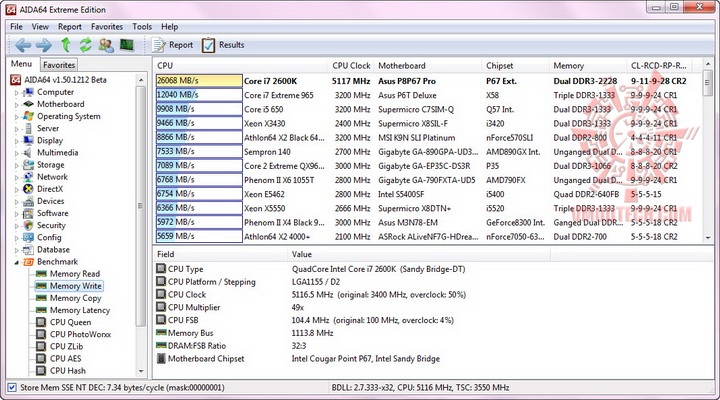Viewport: 720px width, 400px height.
Task: Click the Memory Bus field icon
Action: (161, 333)
